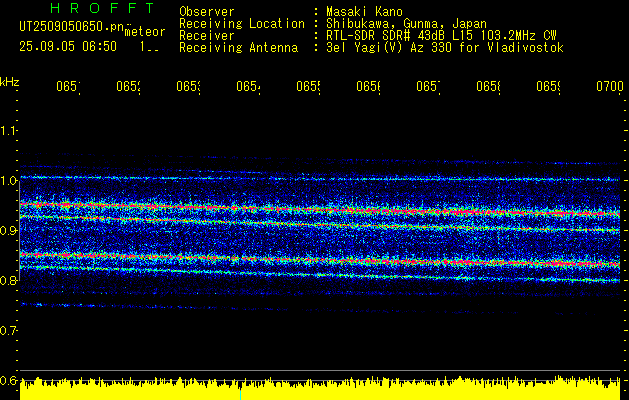Click the 0651 time marker
629x400 pixels.
click(x=68, y=87)
